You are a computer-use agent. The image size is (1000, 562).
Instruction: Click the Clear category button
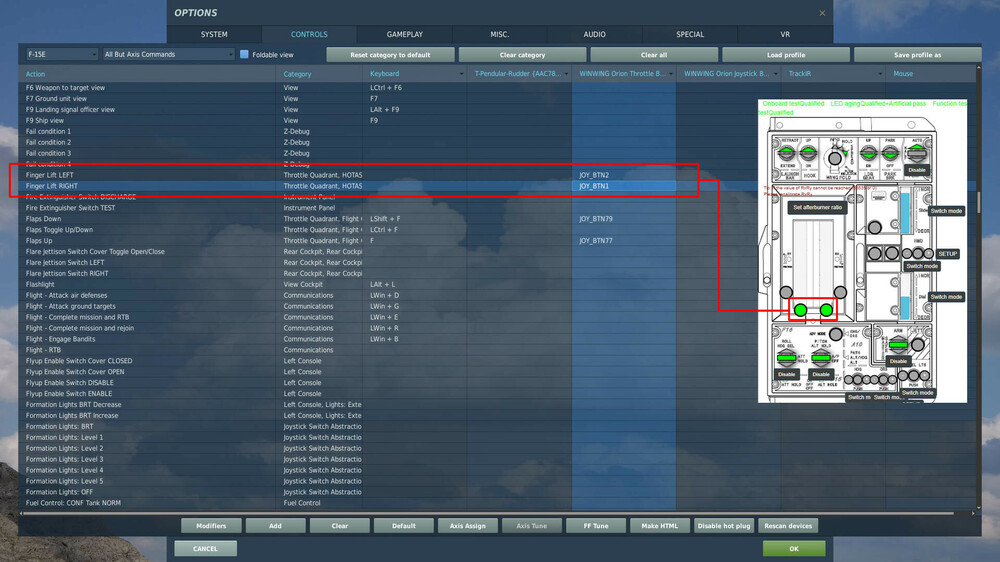(522, 55)
